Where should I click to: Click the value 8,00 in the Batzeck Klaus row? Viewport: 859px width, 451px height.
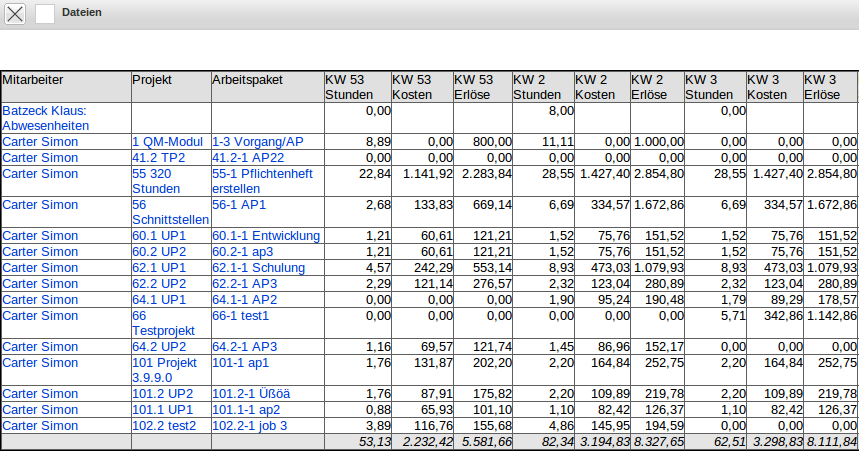[x=562, y=110]
